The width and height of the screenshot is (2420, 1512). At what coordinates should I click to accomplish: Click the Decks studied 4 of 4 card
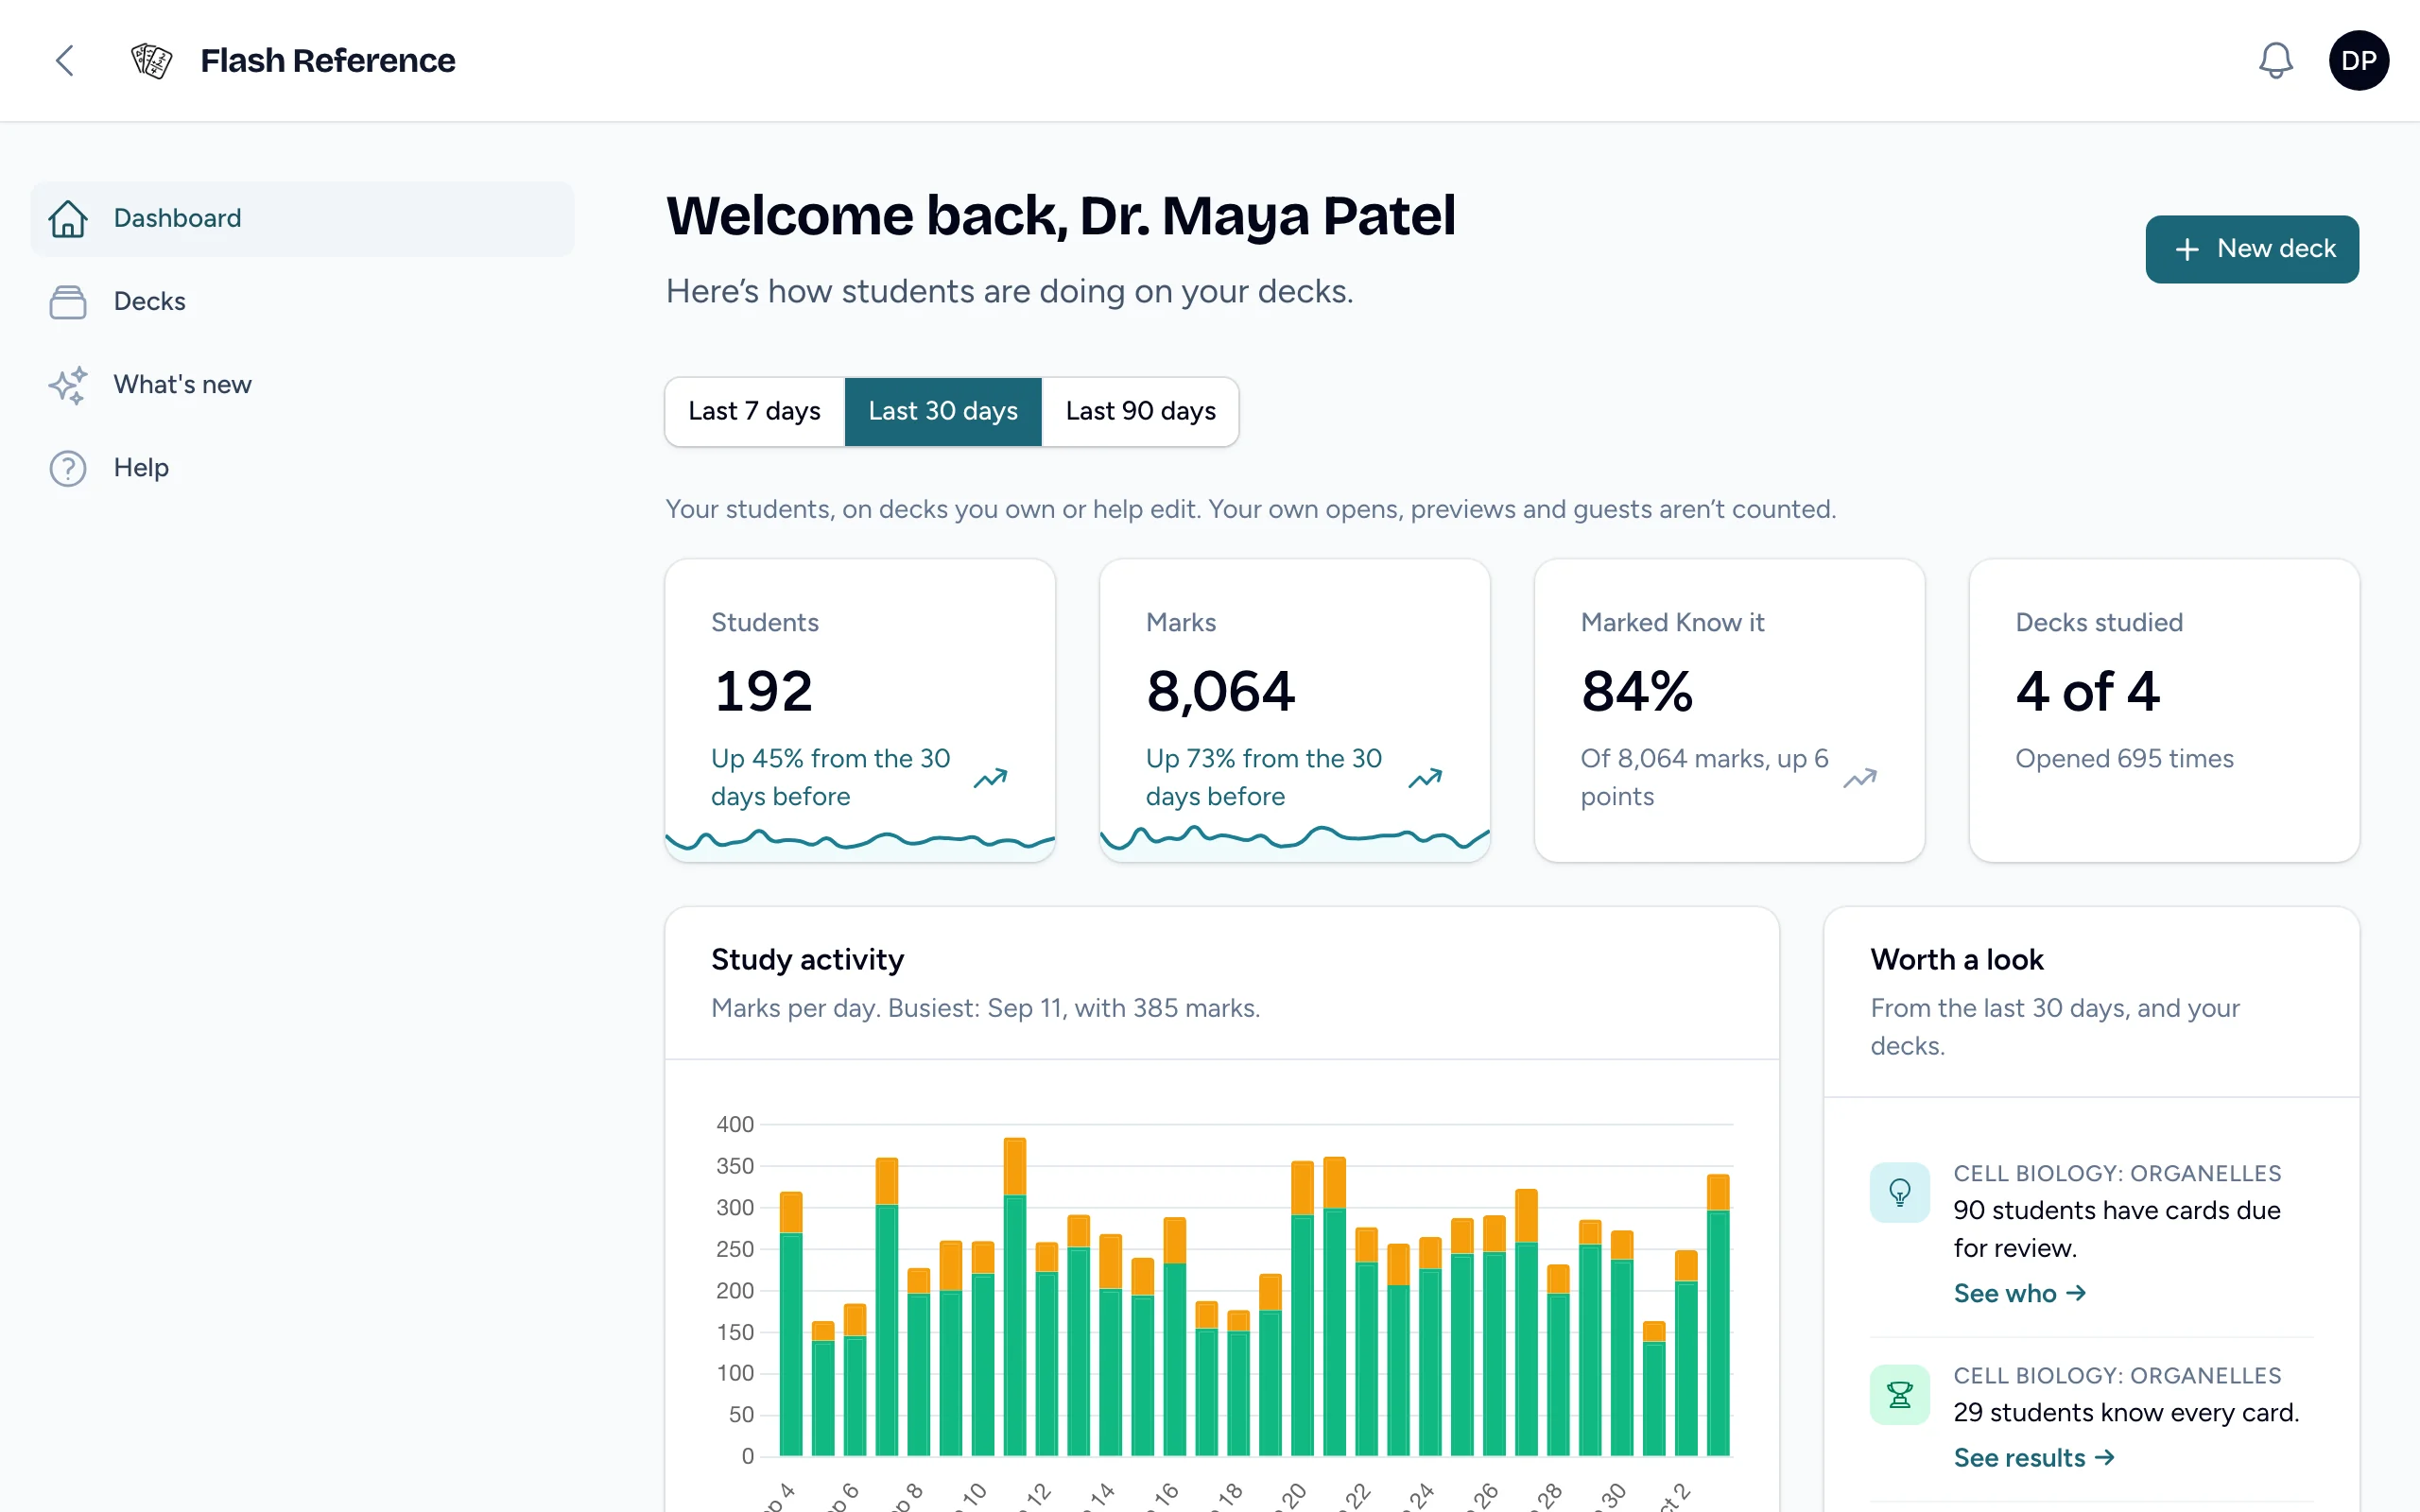(2164, 710)
